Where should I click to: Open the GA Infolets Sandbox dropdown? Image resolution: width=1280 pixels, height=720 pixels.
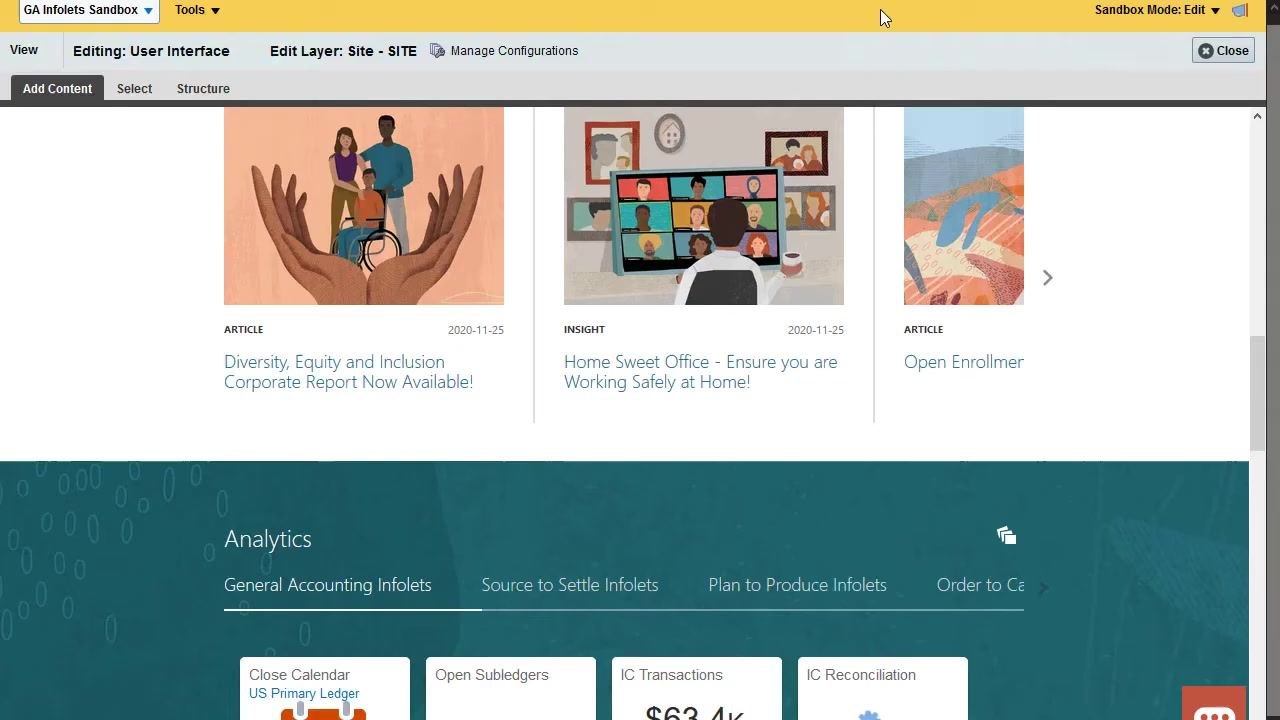click(x=88, y=11)
